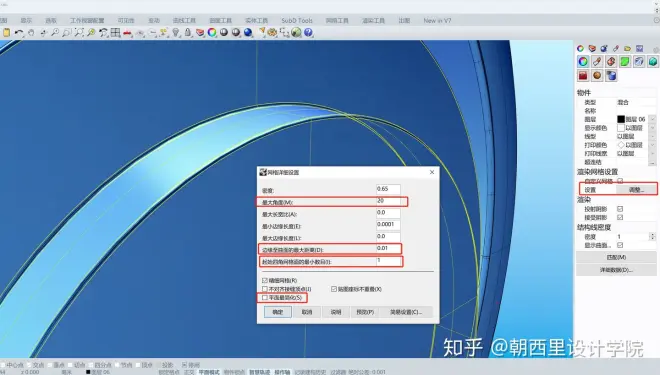Open the SubD Tools toolbar tab

pos(297,21)
